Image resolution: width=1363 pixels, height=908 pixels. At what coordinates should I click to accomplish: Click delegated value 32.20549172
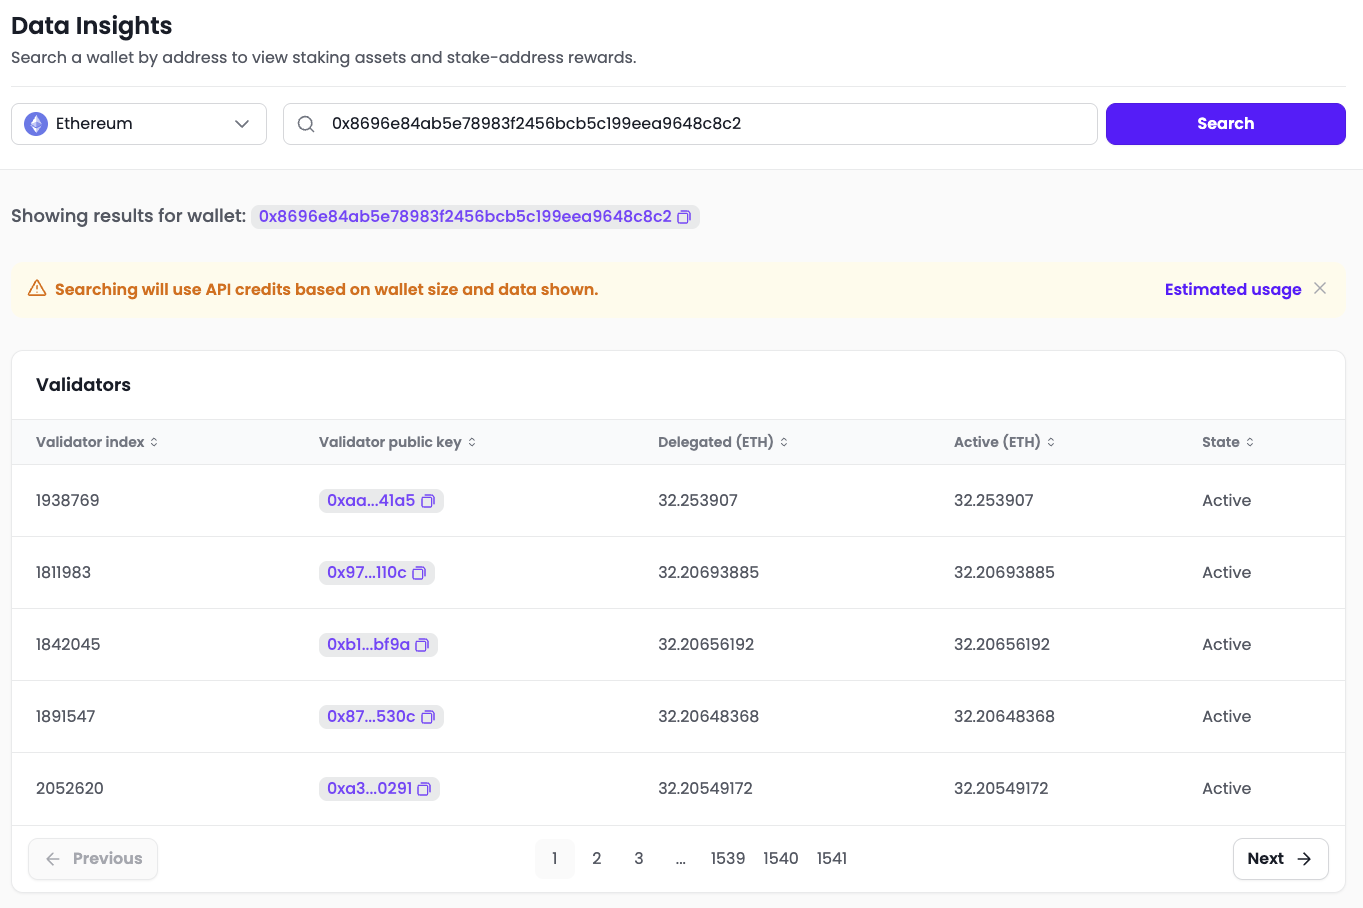pyautogui.click(x=706, y=789)
